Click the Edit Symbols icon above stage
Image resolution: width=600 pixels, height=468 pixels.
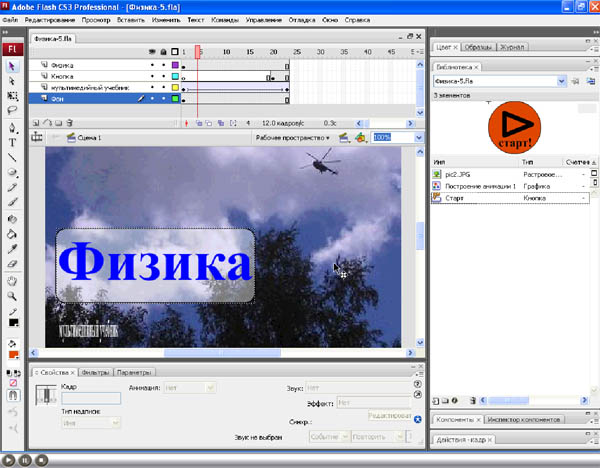click(360, 137)
